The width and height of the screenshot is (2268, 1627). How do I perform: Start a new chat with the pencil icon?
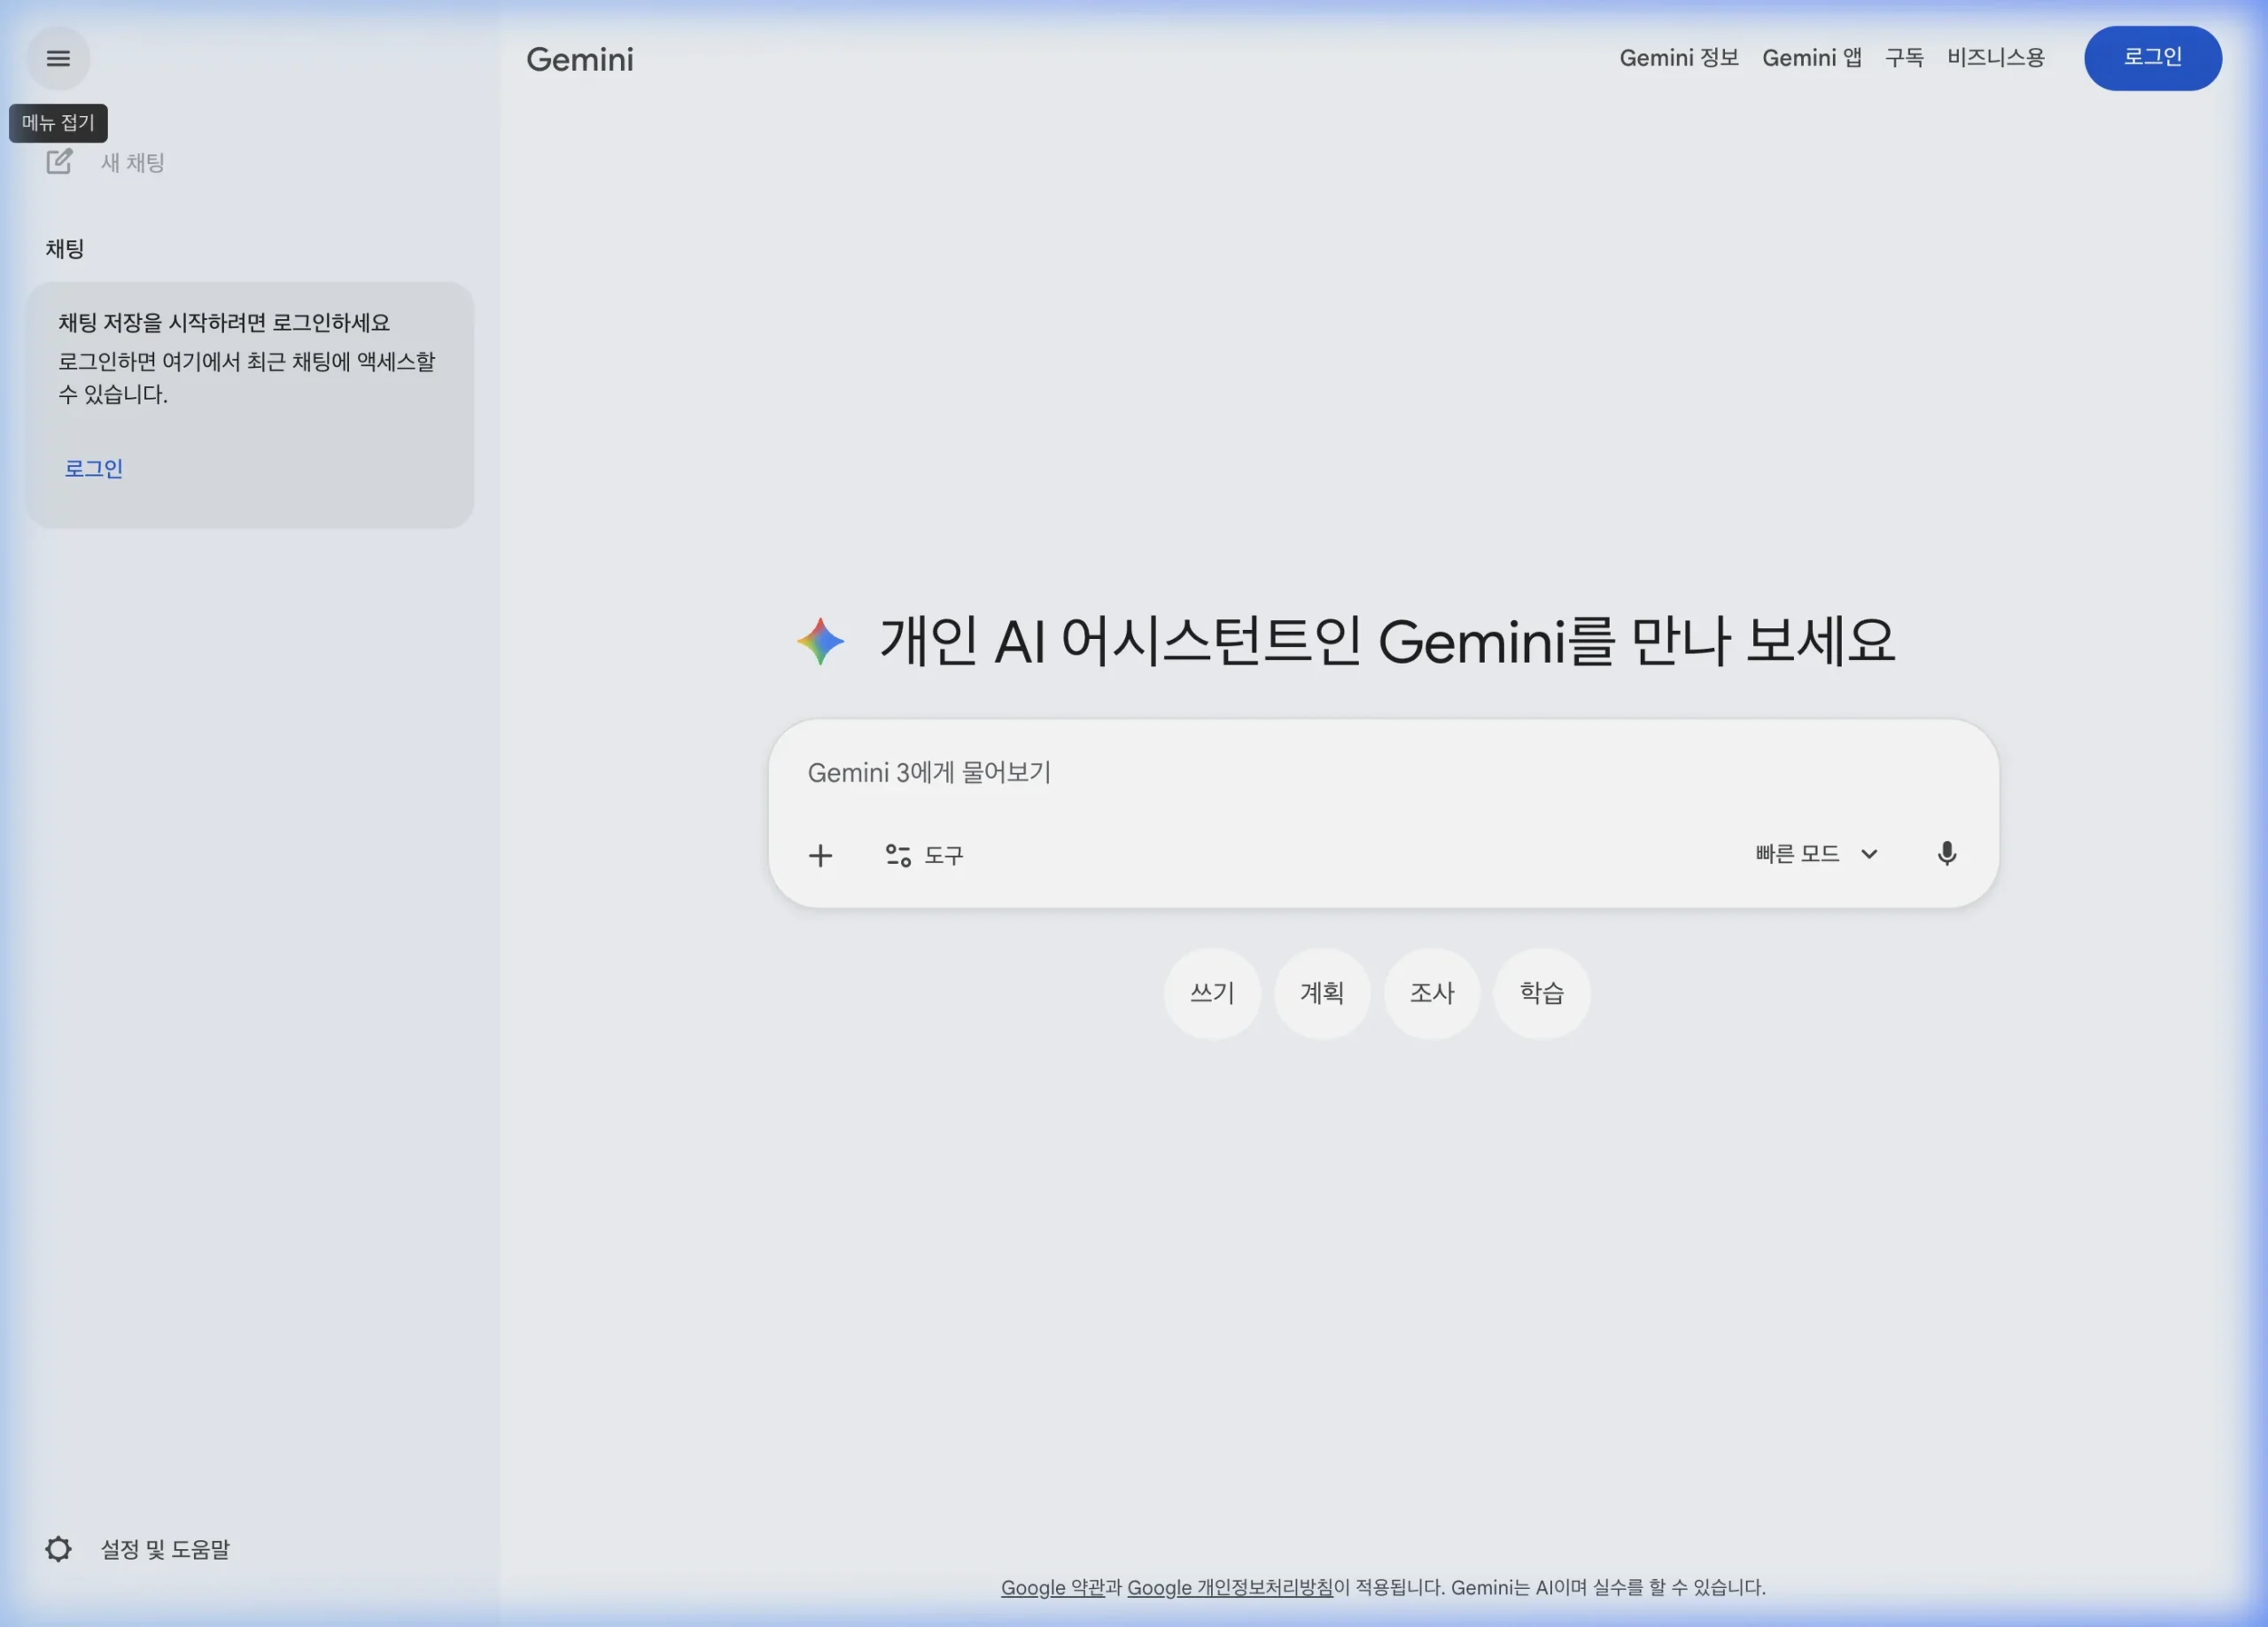point(59,162)
